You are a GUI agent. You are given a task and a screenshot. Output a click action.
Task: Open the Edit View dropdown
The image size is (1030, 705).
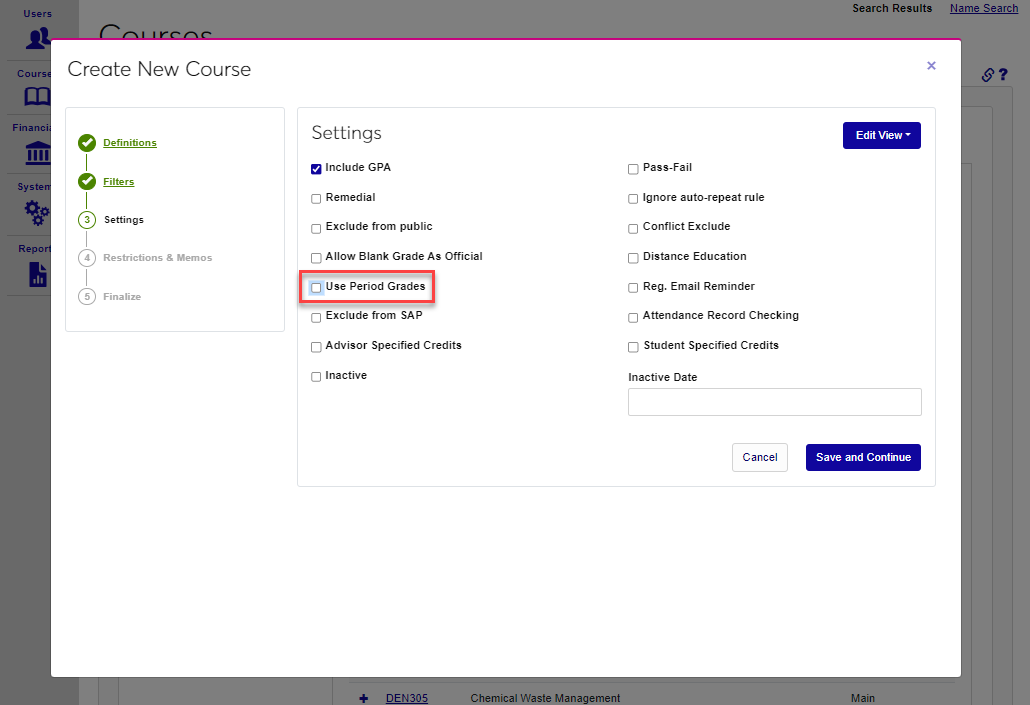881,135
